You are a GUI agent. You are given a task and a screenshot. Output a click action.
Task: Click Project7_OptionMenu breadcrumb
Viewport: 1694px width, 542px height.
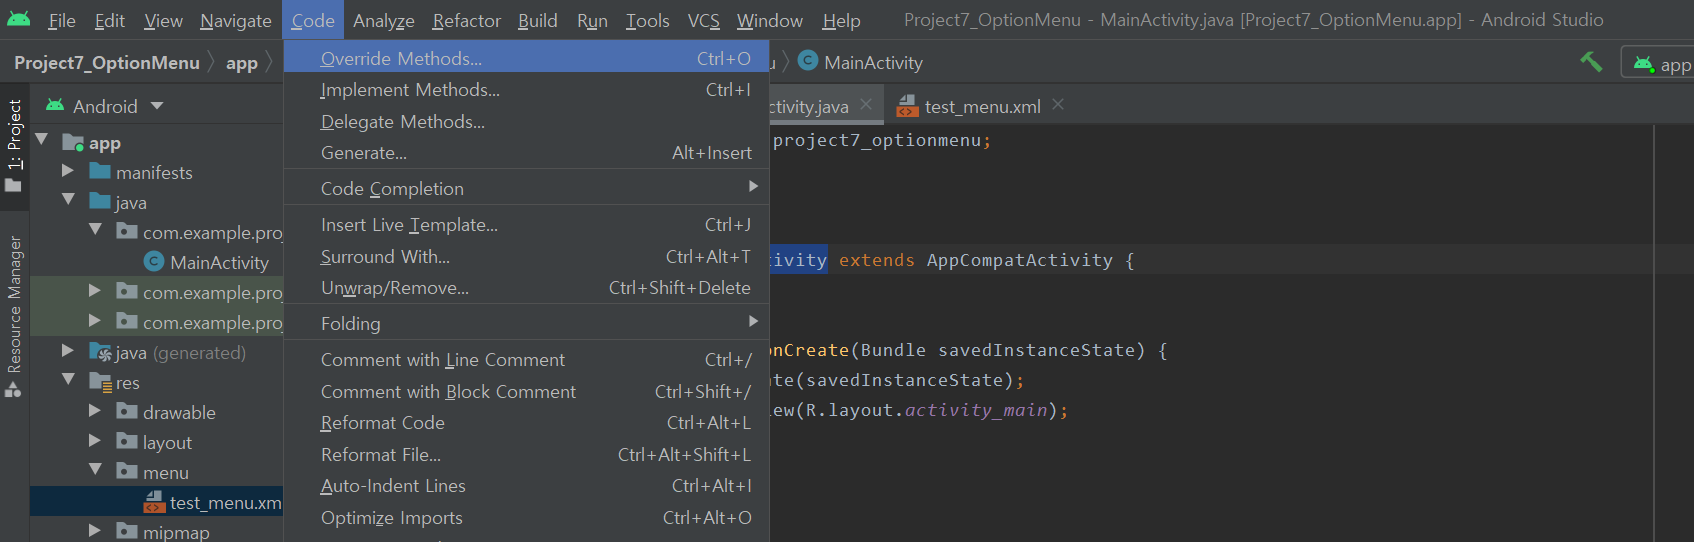pos(107,63)
